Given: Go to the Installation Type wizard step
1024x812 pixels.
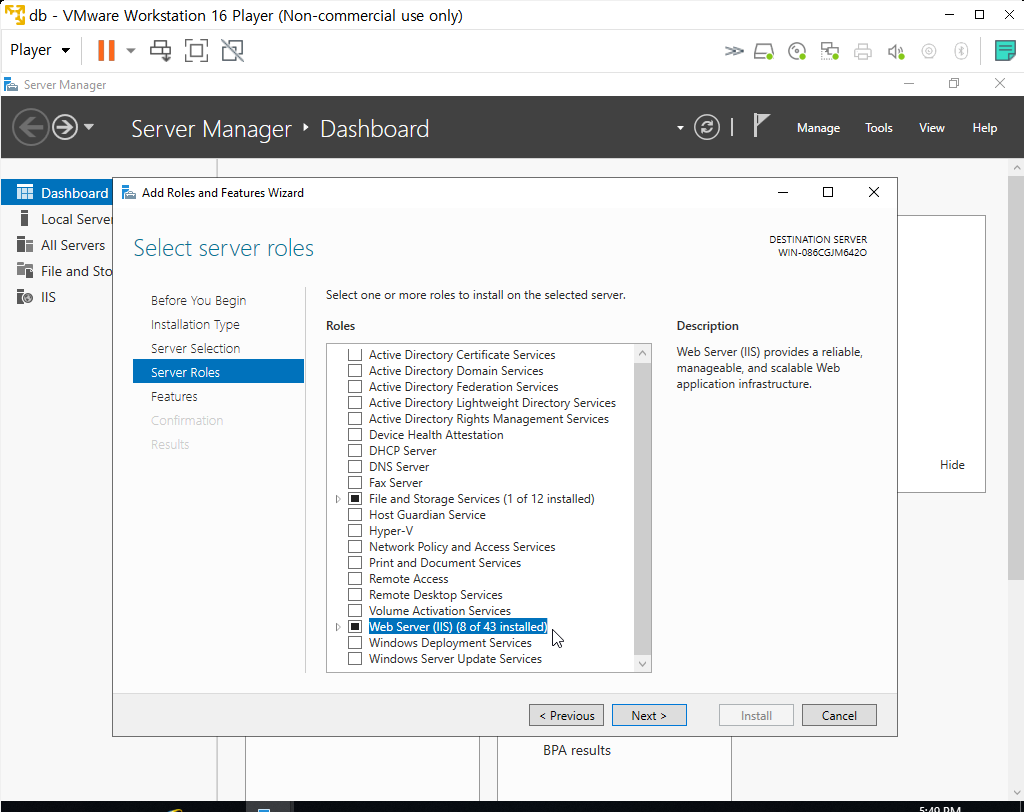Looking at the screenshot, I should 195,325.
